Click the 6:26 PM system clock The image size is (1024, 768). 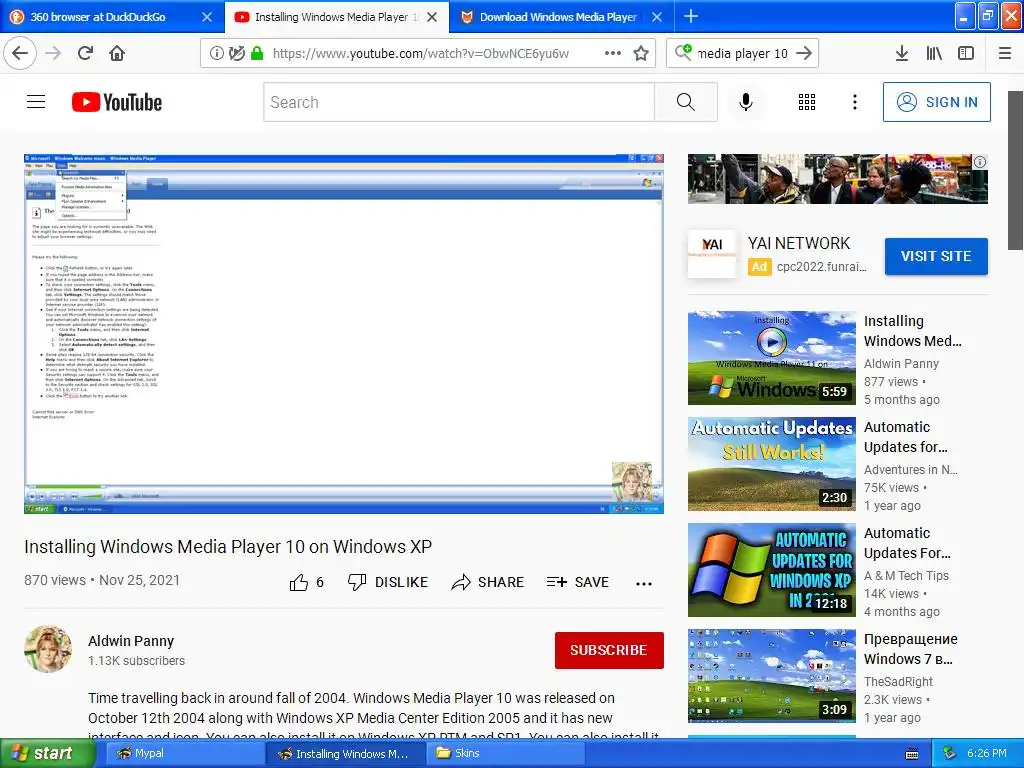click(x=987, y=753)
